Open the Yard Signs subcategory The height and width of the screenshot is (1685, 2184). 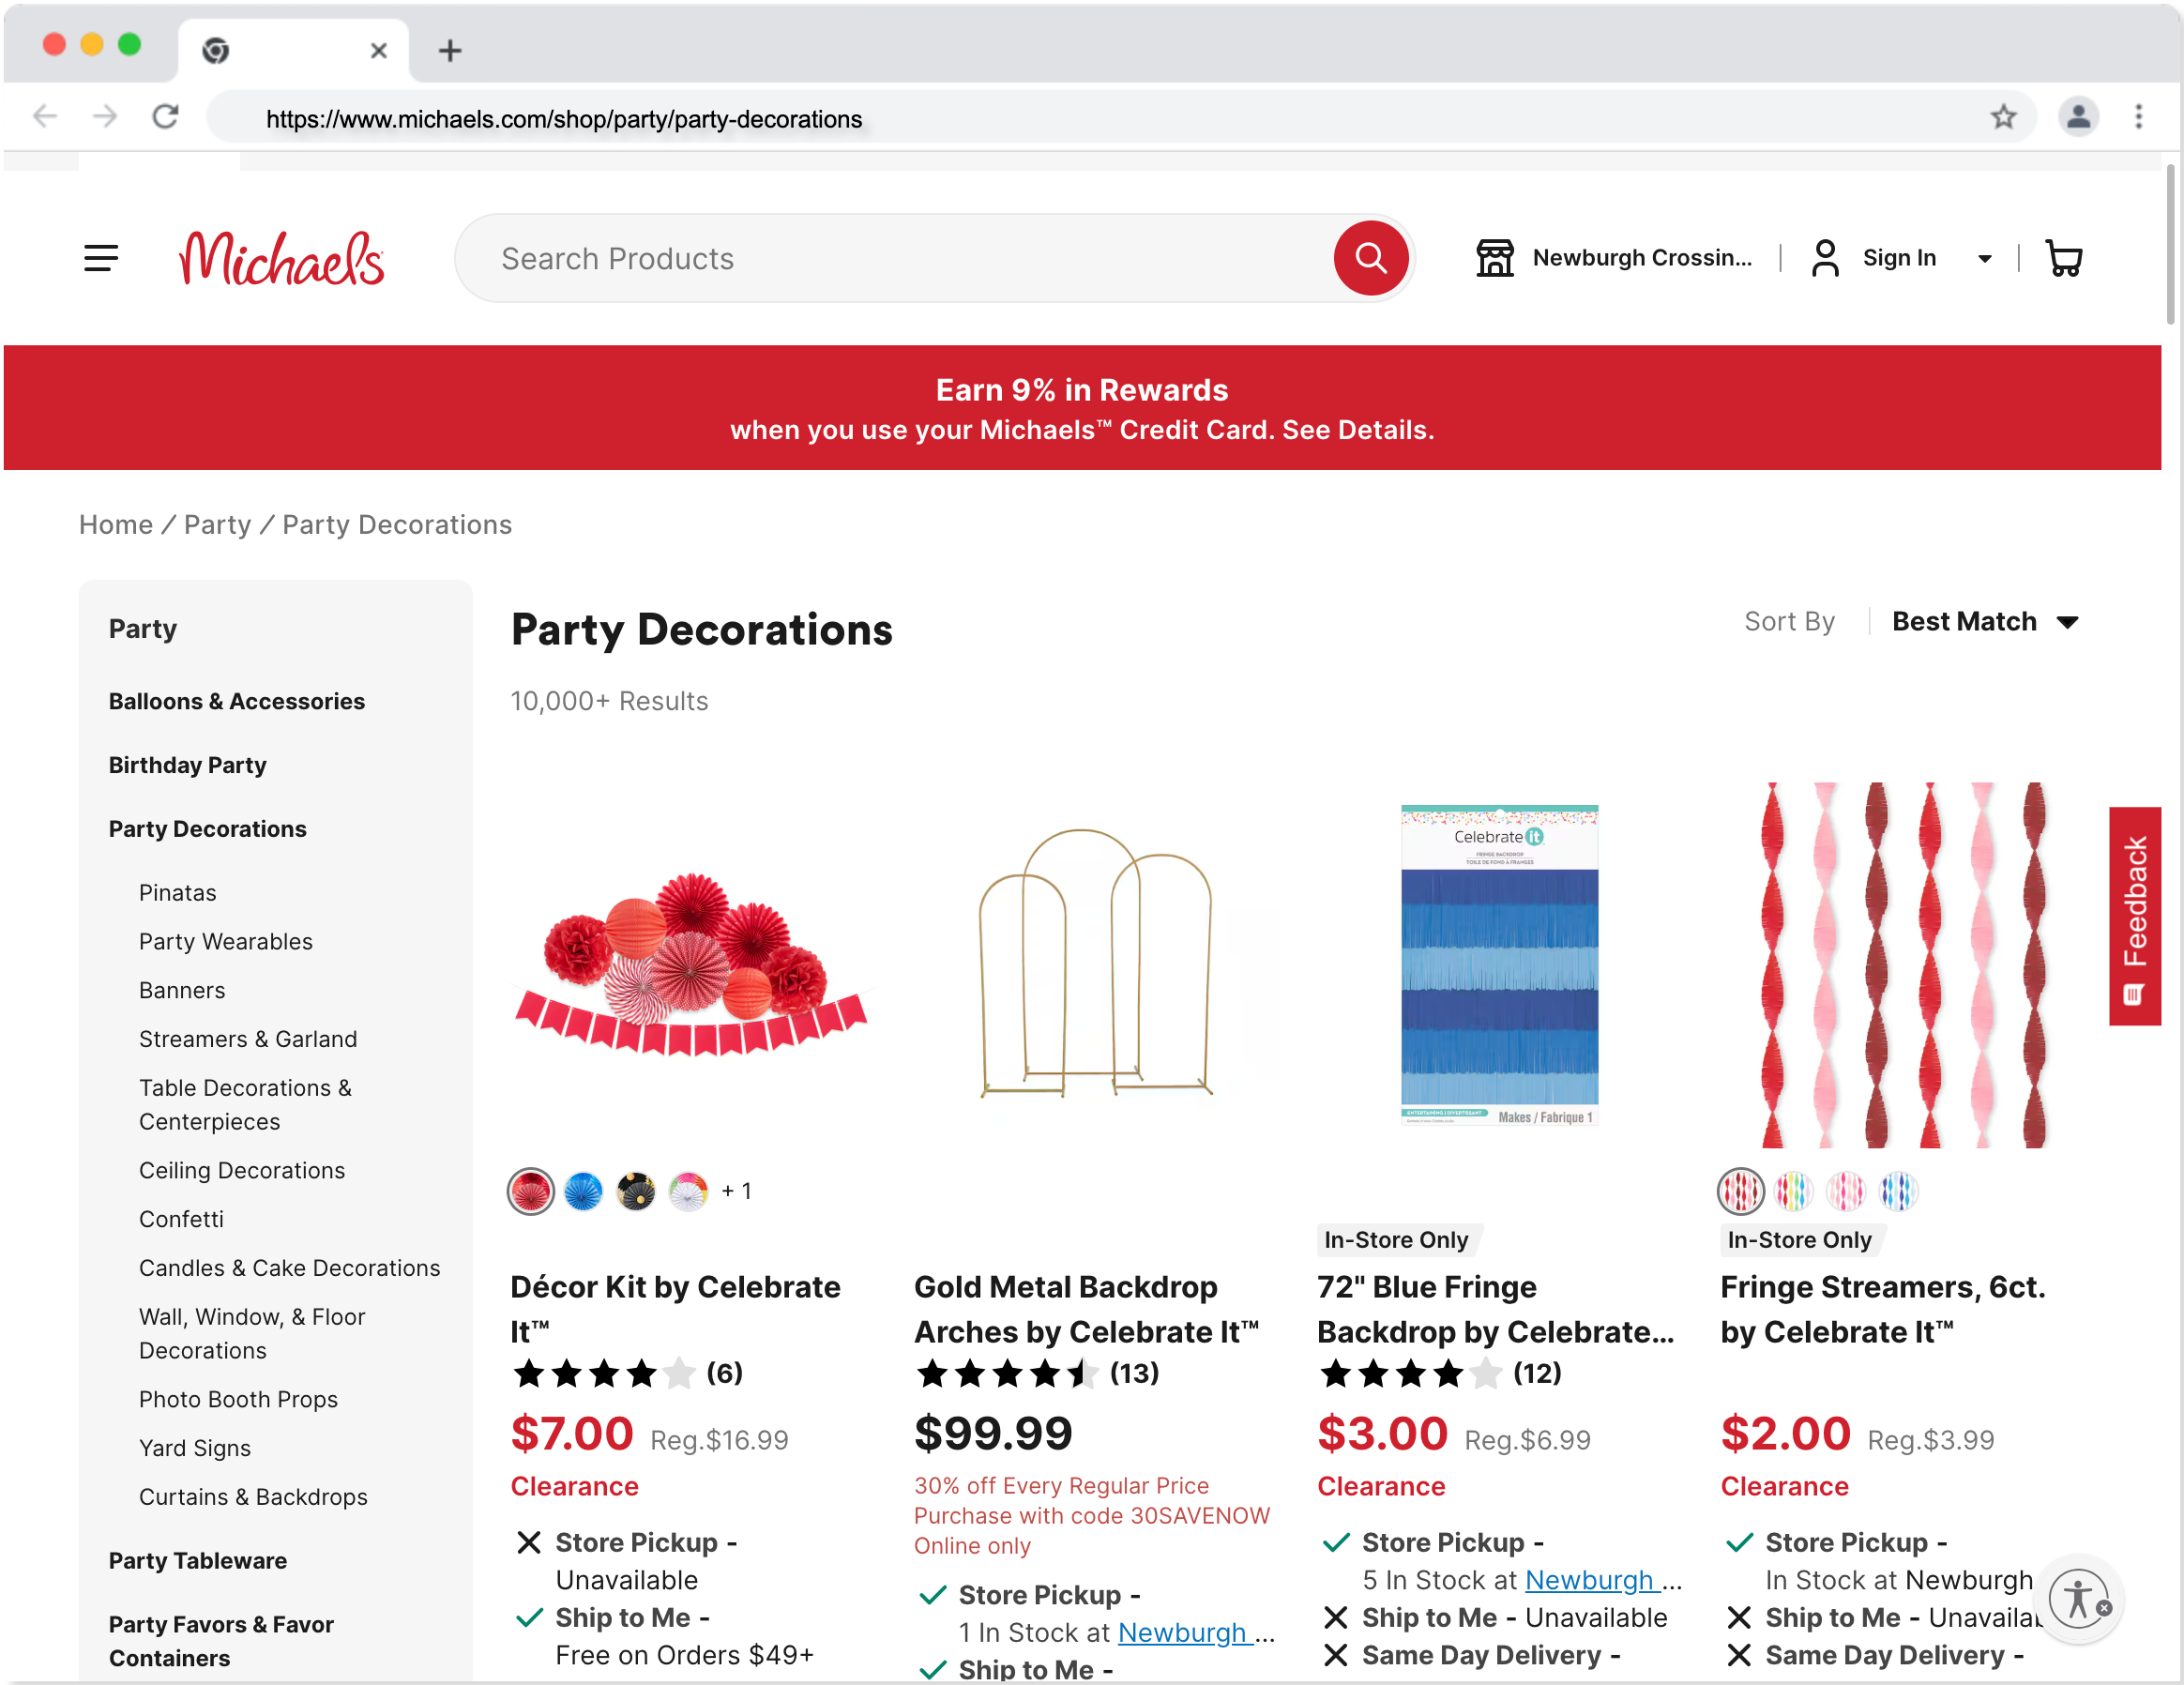pyautogui.click(x=195, y=1448)
